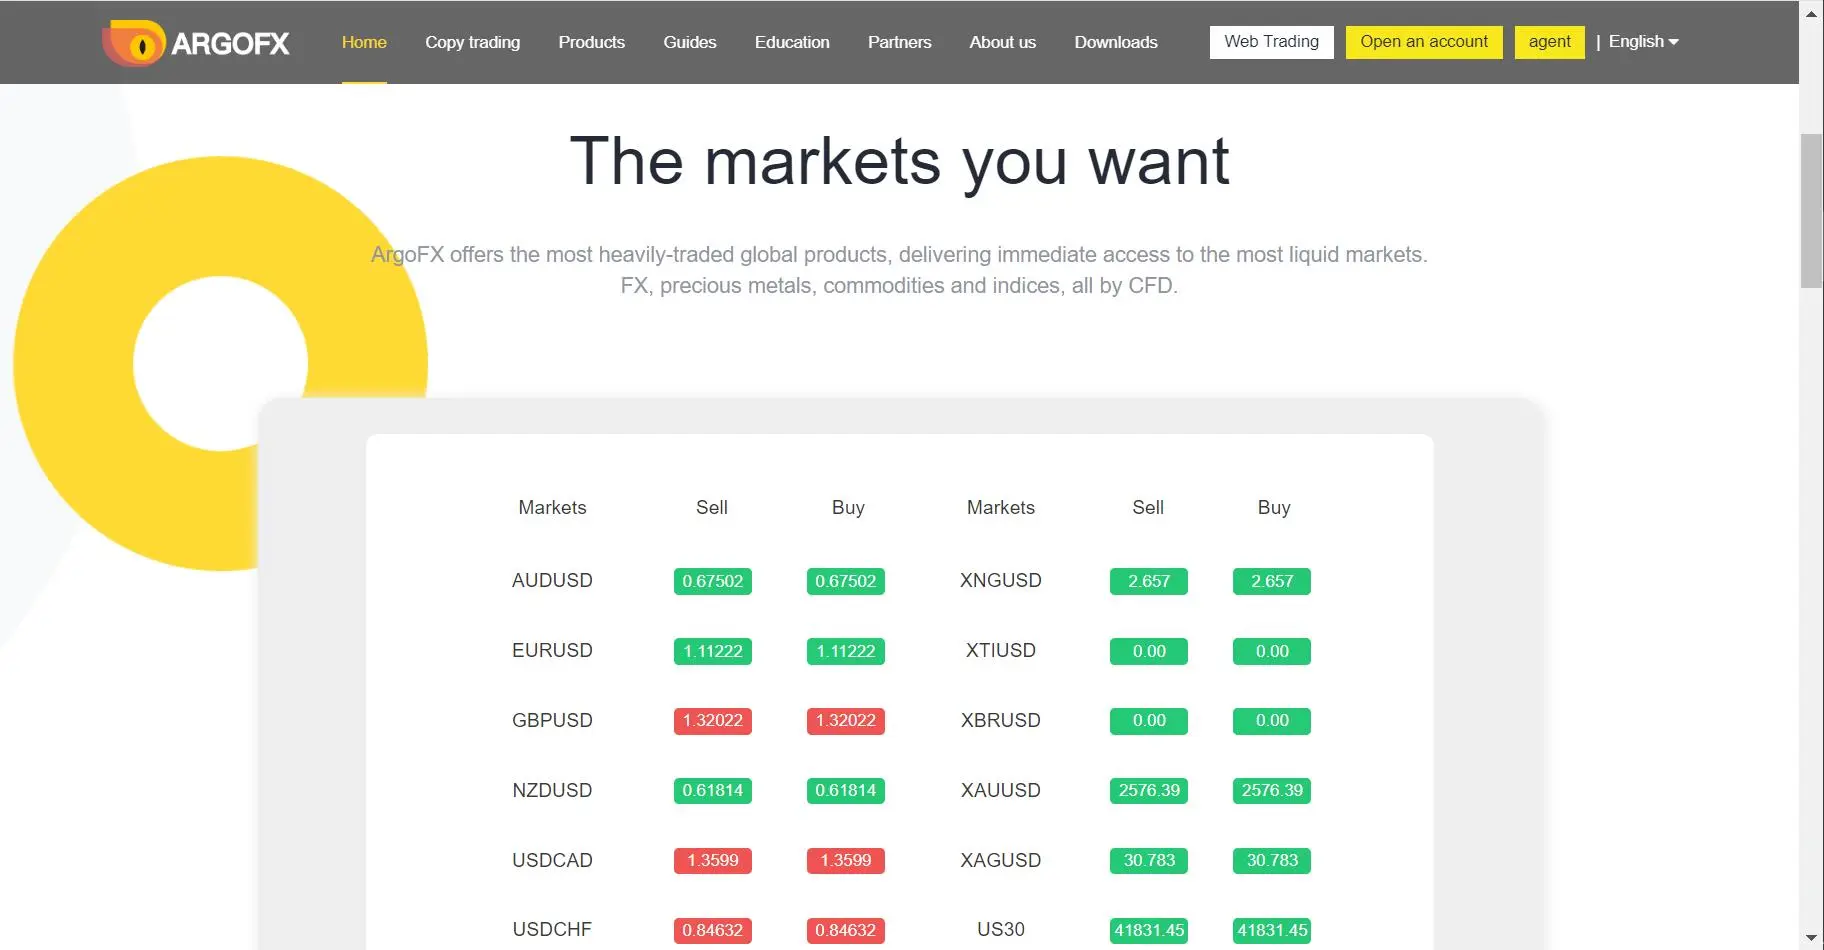This screenshot has width=1824, height=950.
Task: Click 'The markets you want' heading
Action: point(899,161)
